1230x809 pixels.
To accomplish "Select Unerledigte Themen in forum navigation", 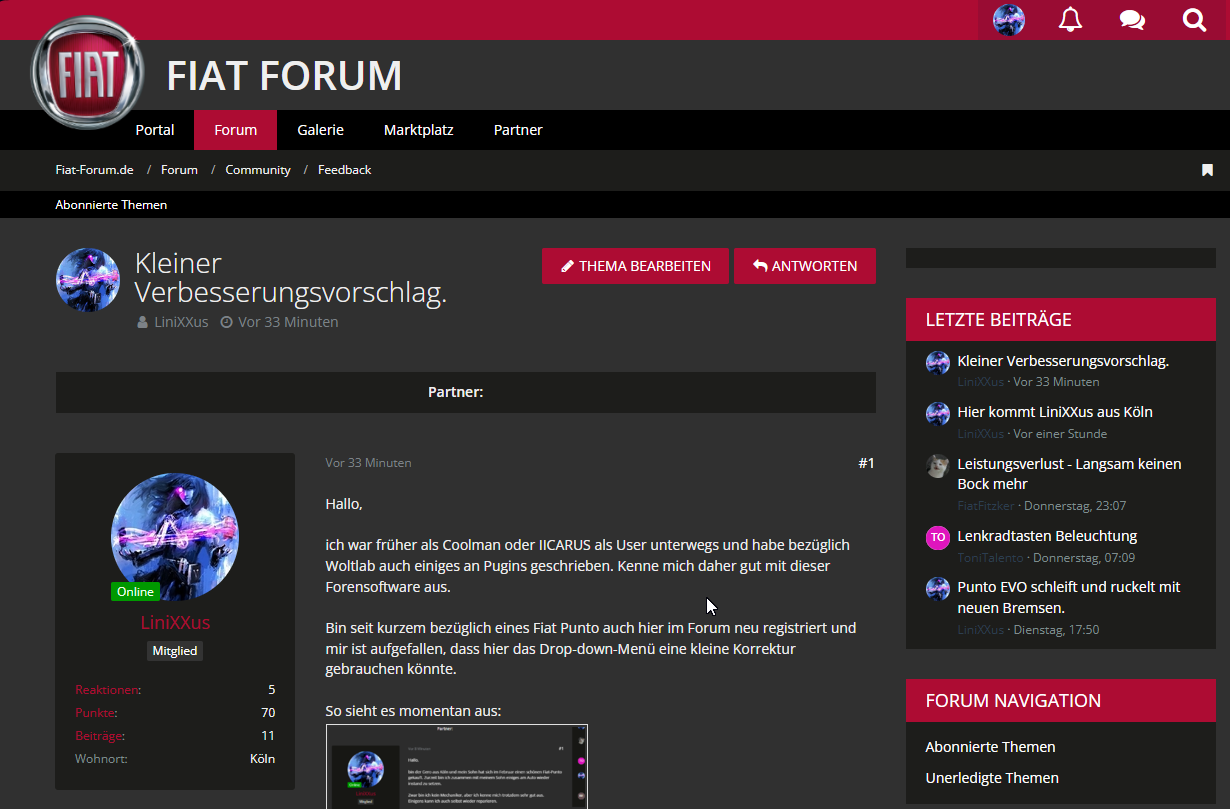I will [x=991, y=778].
